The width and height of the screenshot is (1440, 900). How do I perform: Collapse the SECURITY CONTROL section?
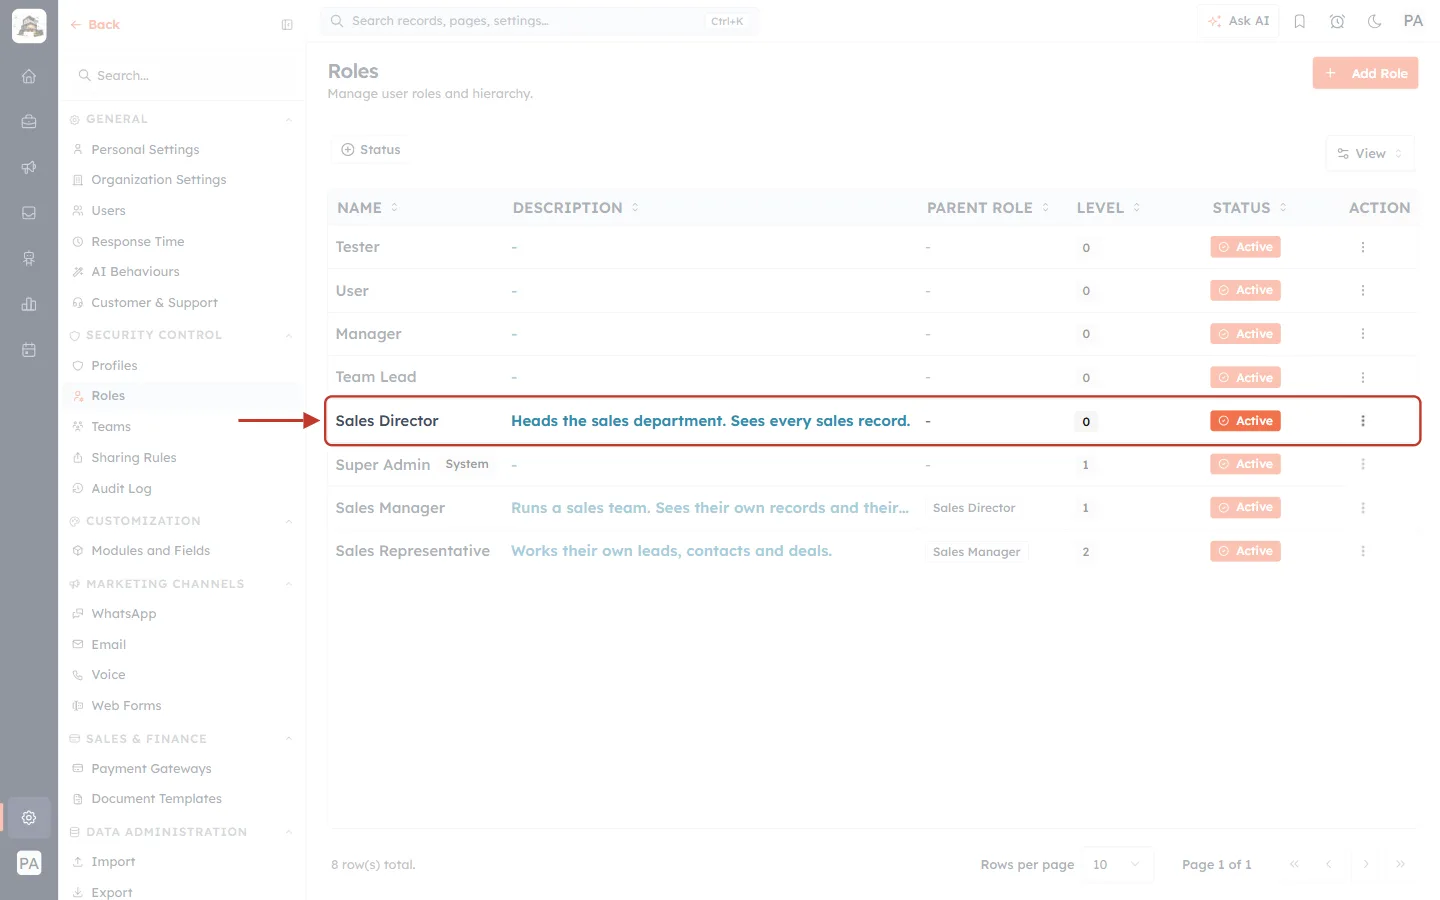pyautogui.click(x=289, y=335)
